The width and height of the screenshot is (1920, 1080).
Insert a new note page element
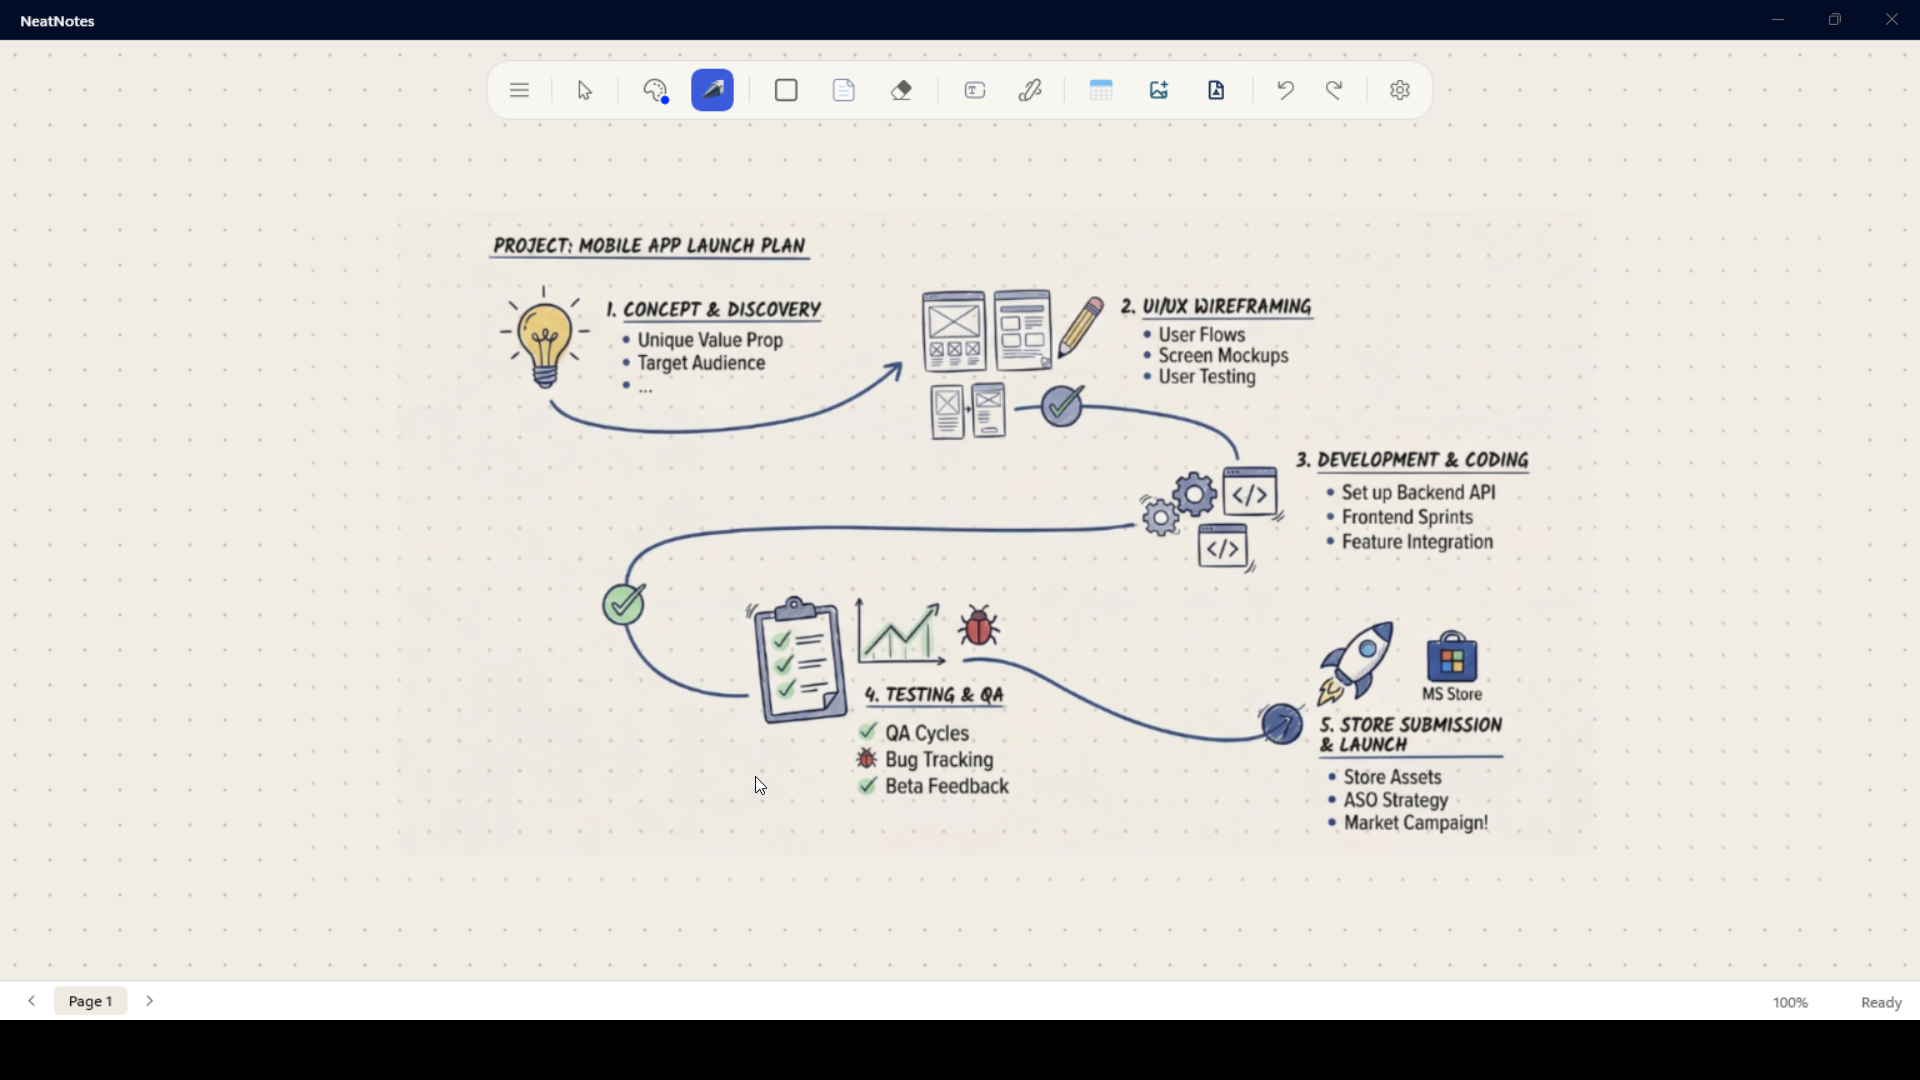[x=845, y=90]
